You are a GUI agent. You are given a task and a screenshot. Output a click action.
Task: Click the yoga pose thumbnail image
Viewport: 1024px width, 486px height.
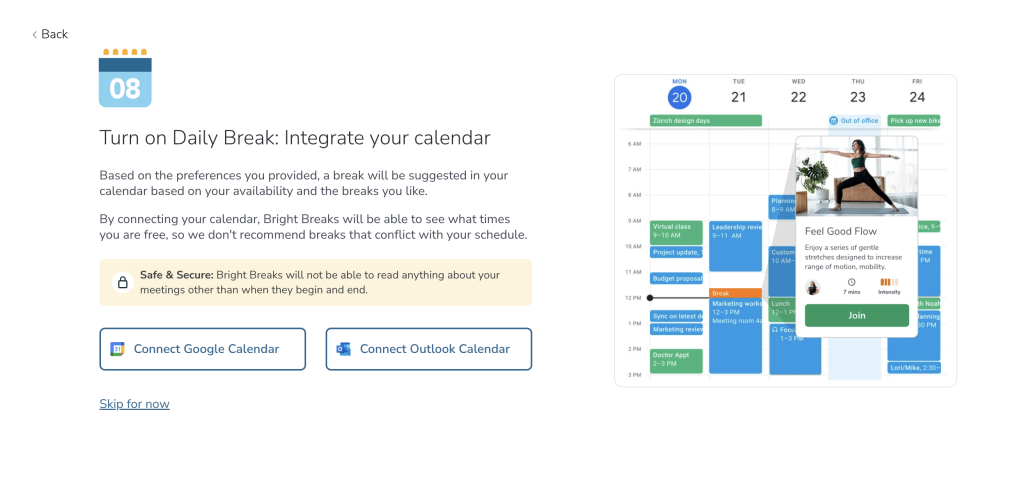[x=856, y=176]
